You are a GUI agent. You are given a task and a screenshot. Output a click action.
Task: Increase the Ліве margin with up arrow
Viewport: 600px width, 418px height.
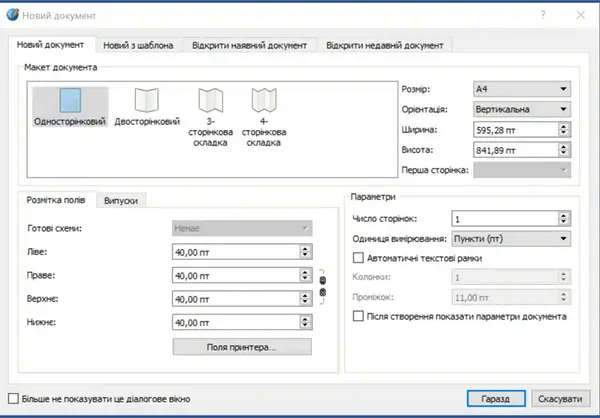coord(305,248)
